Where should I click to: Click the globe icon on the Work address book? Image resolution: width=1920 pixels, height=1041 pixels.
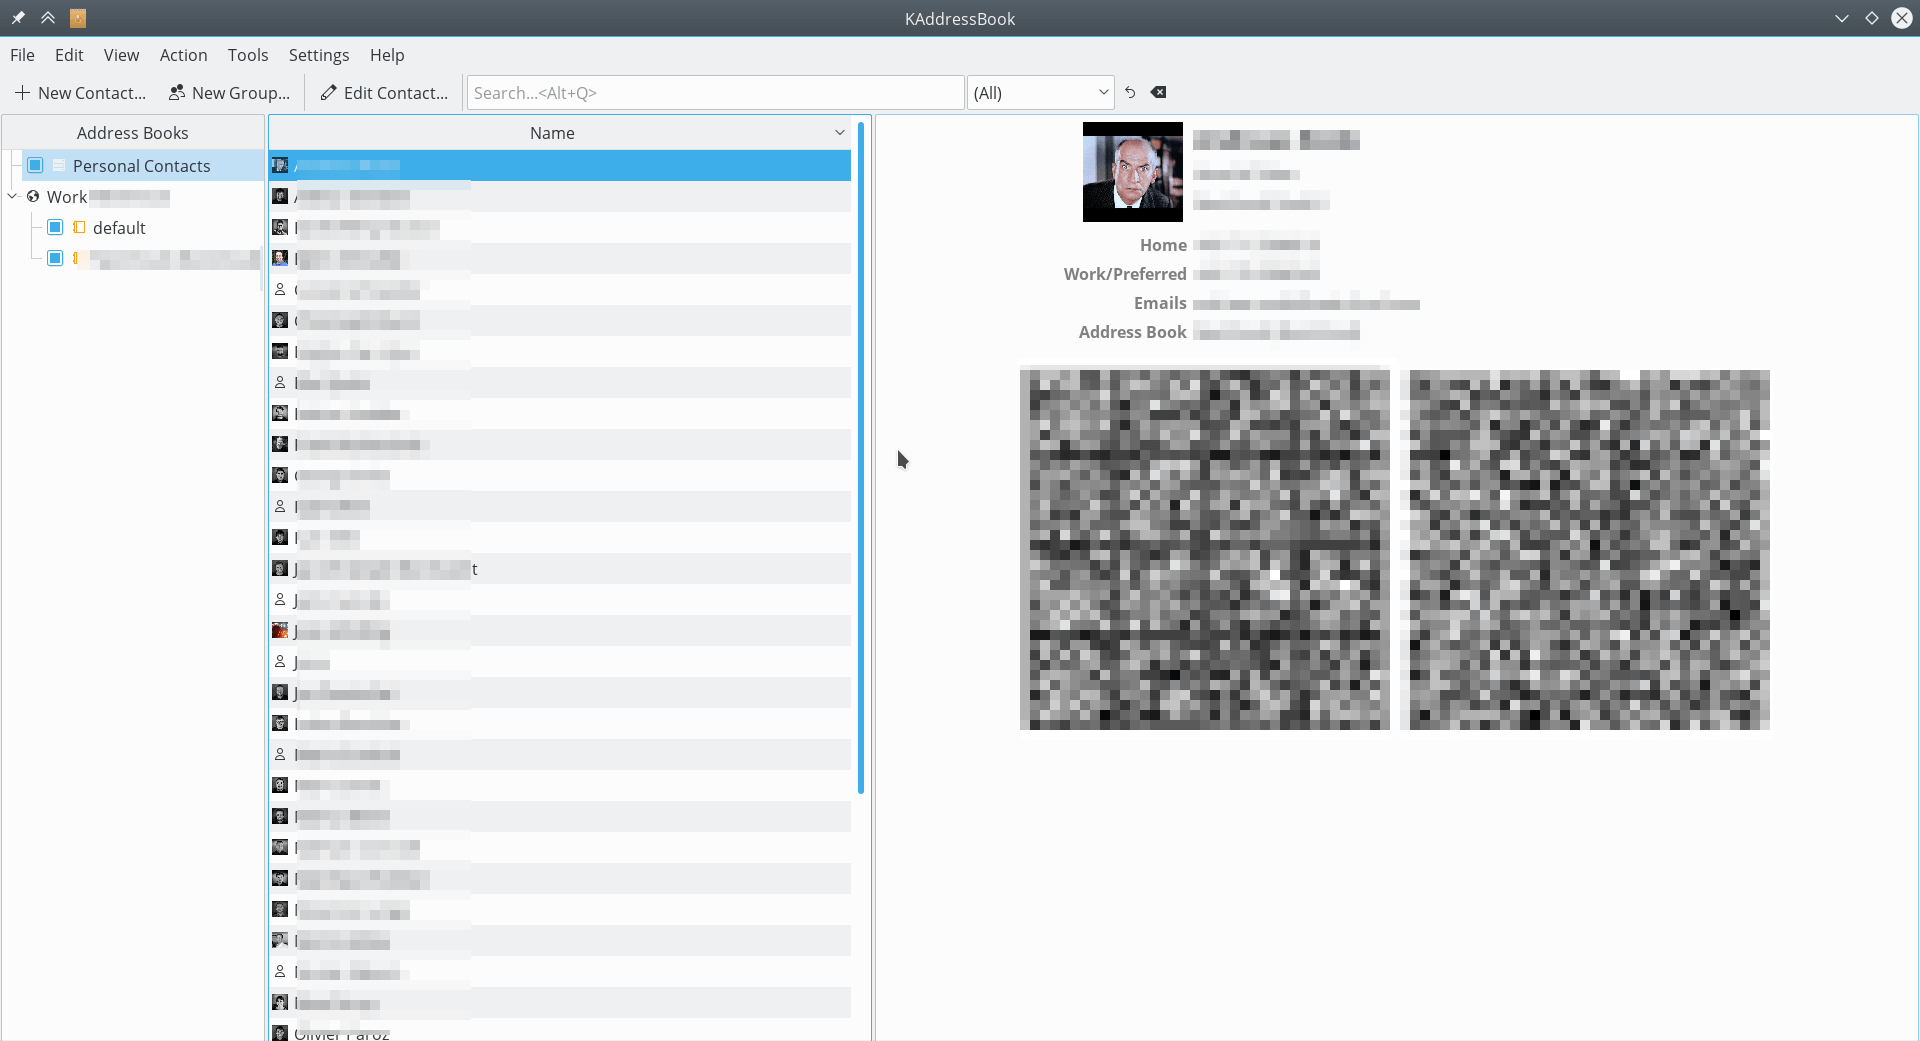click(x=33, y=196)
